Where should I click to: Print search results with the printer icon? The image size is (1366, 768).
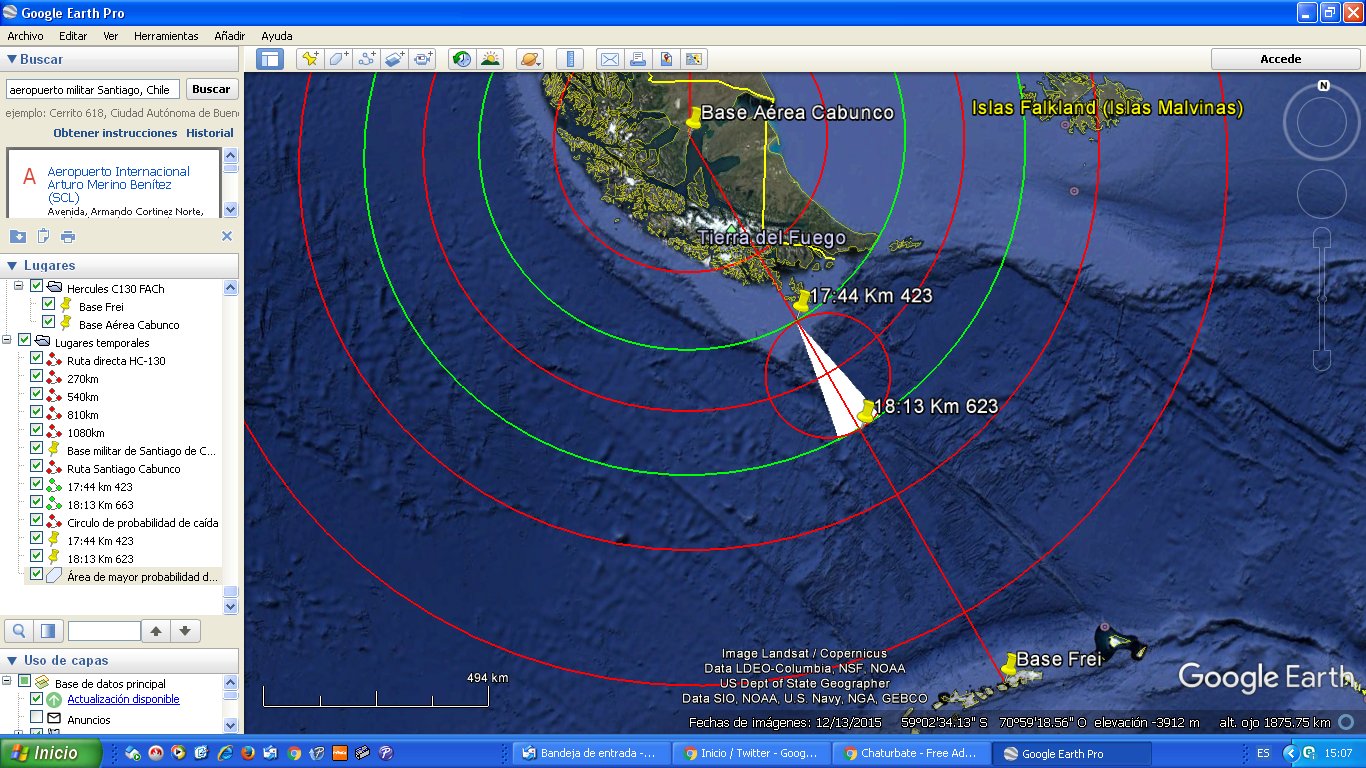[x=68, y=236]
